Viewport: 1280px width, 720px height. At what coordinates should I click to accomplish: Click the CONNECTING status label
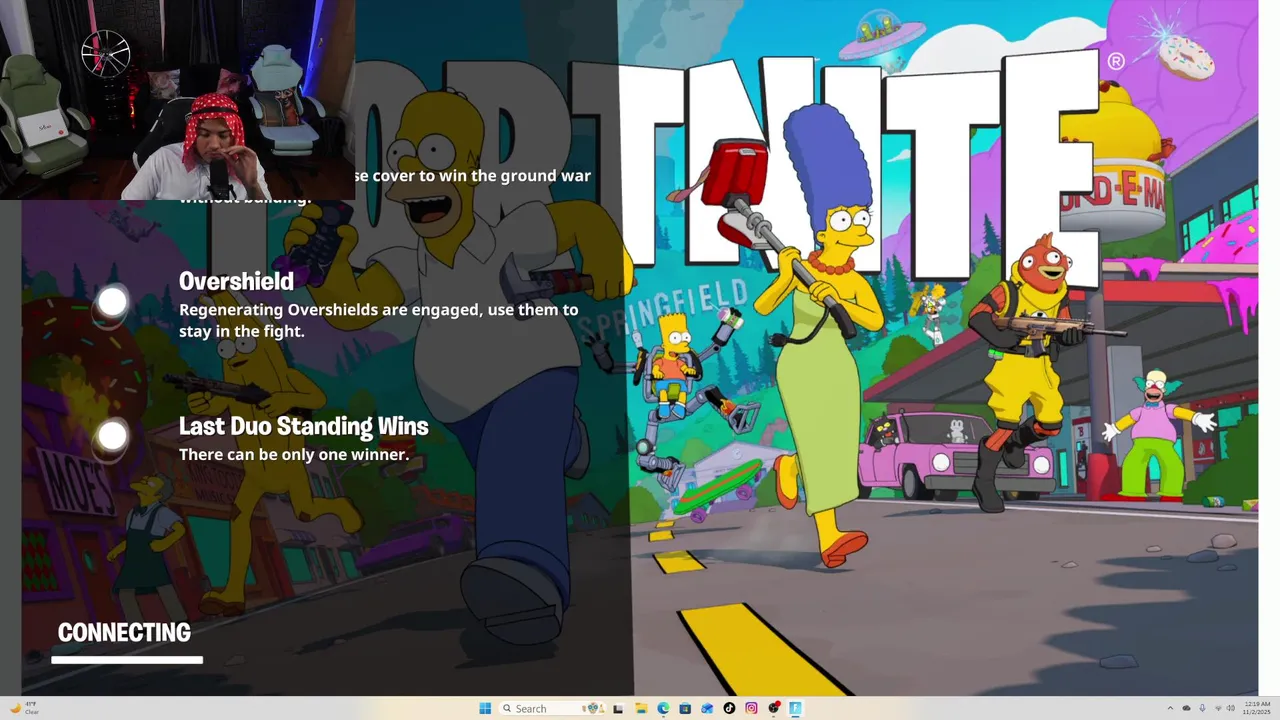pos(124,632)
